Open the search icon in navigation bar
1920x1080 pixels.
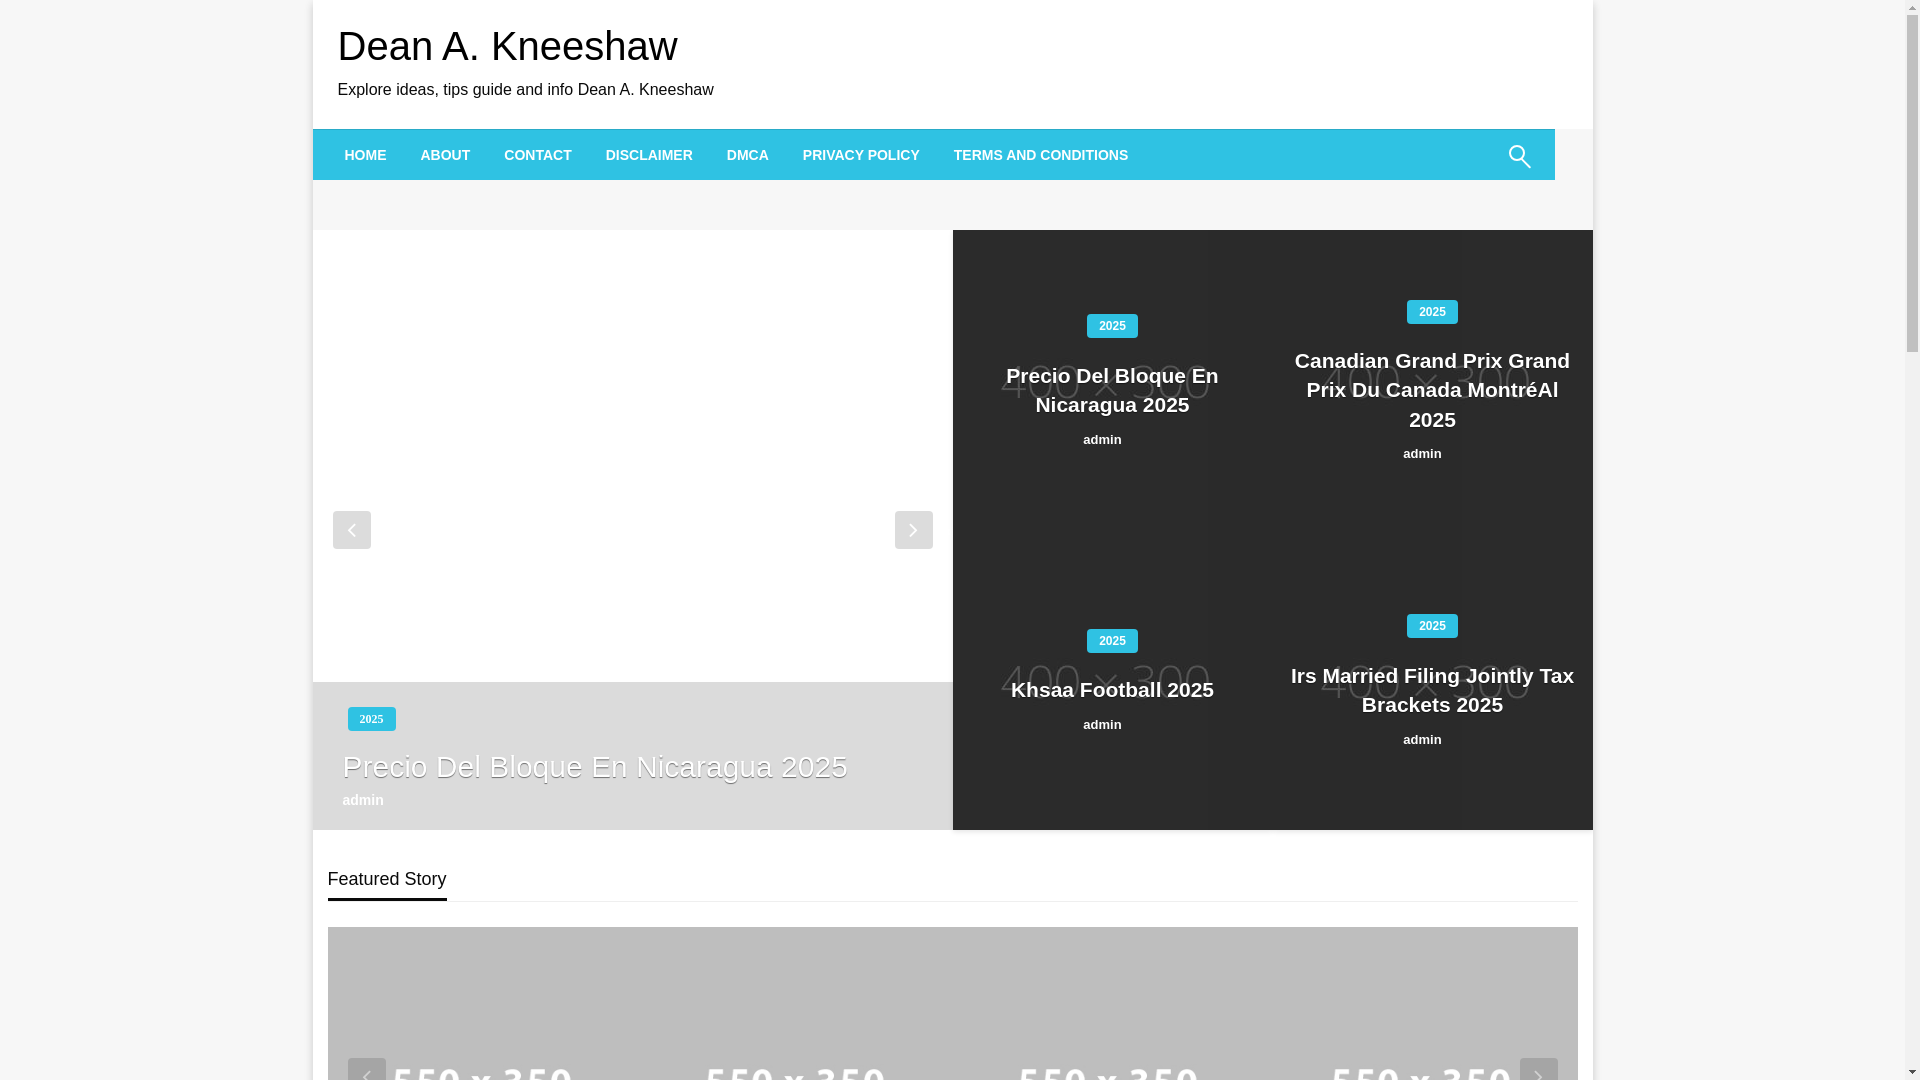(1519, 156)
